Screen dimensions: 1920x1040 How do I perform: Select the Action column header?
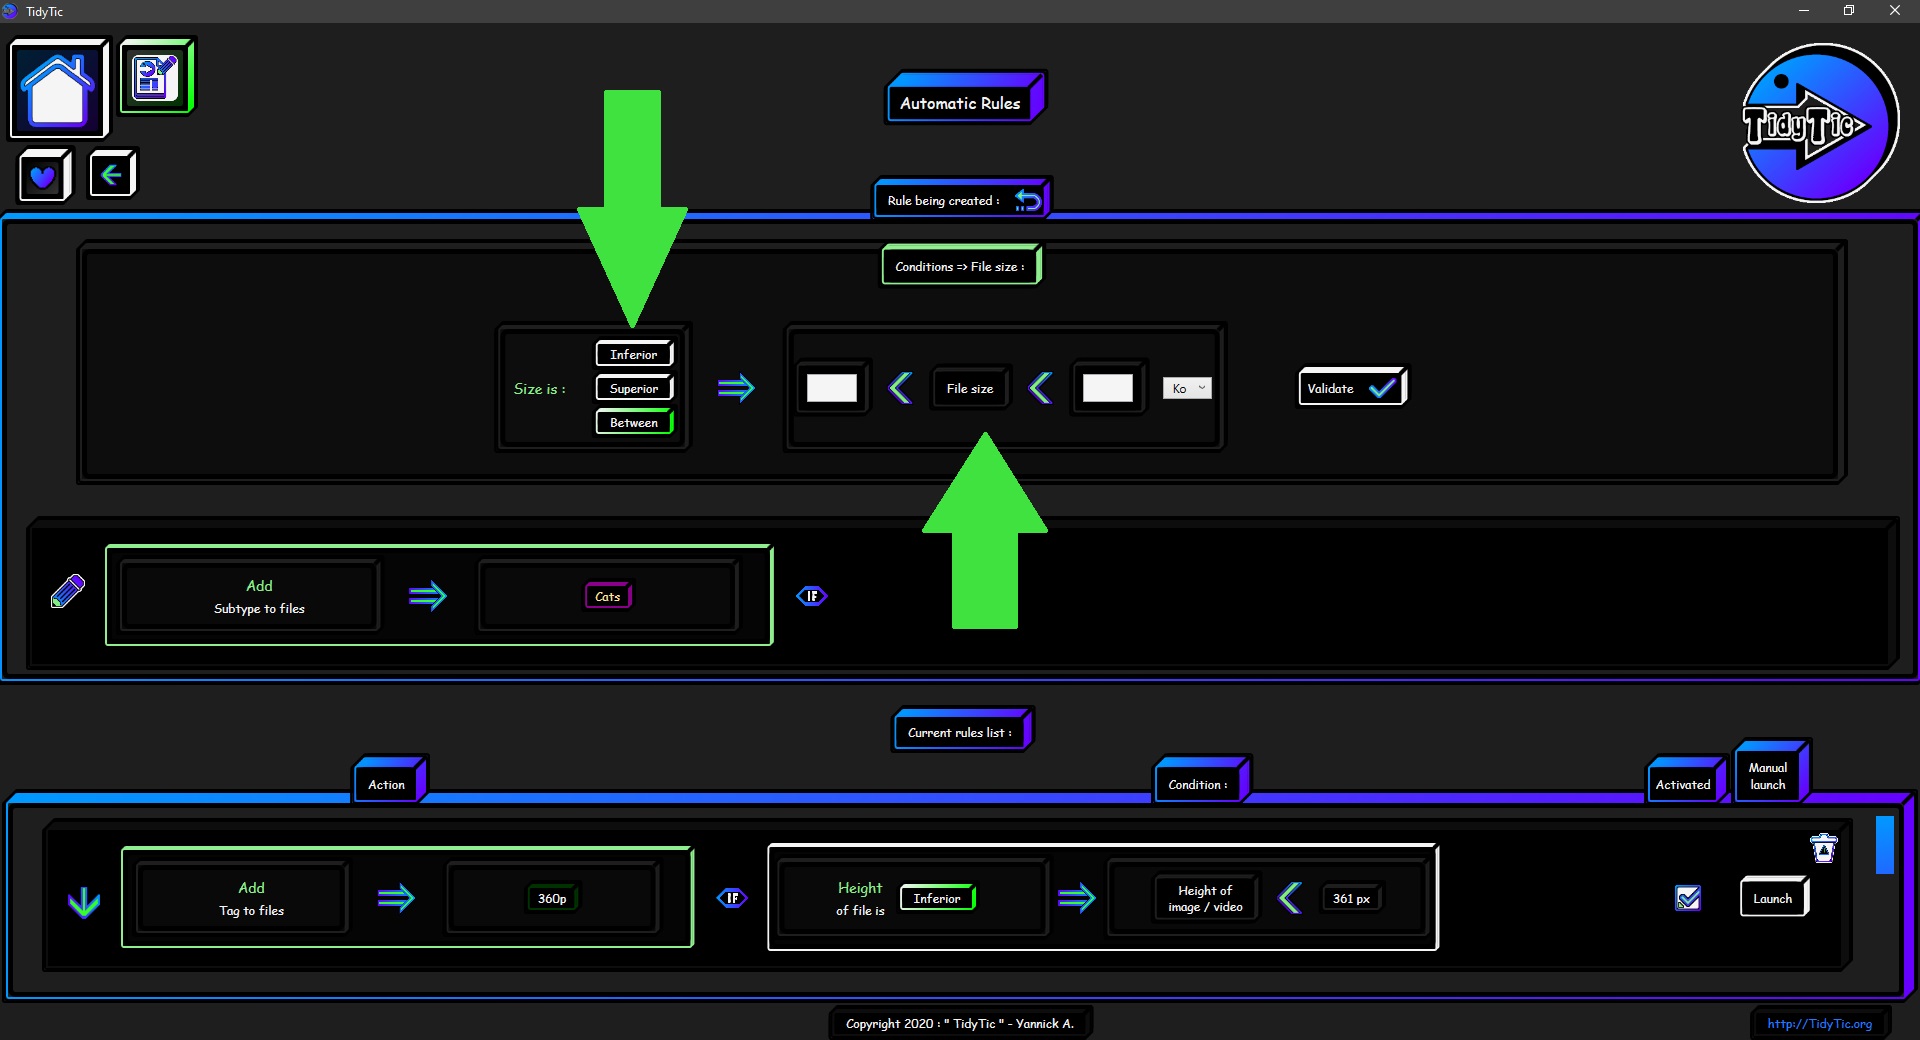pos(389,782)
